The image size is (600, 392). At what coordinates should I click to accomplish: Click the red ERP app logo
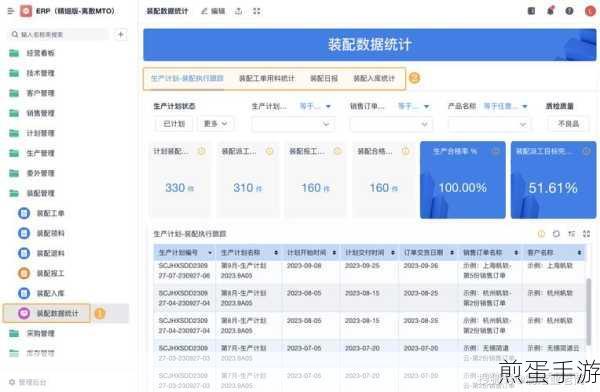pos(26,11)
